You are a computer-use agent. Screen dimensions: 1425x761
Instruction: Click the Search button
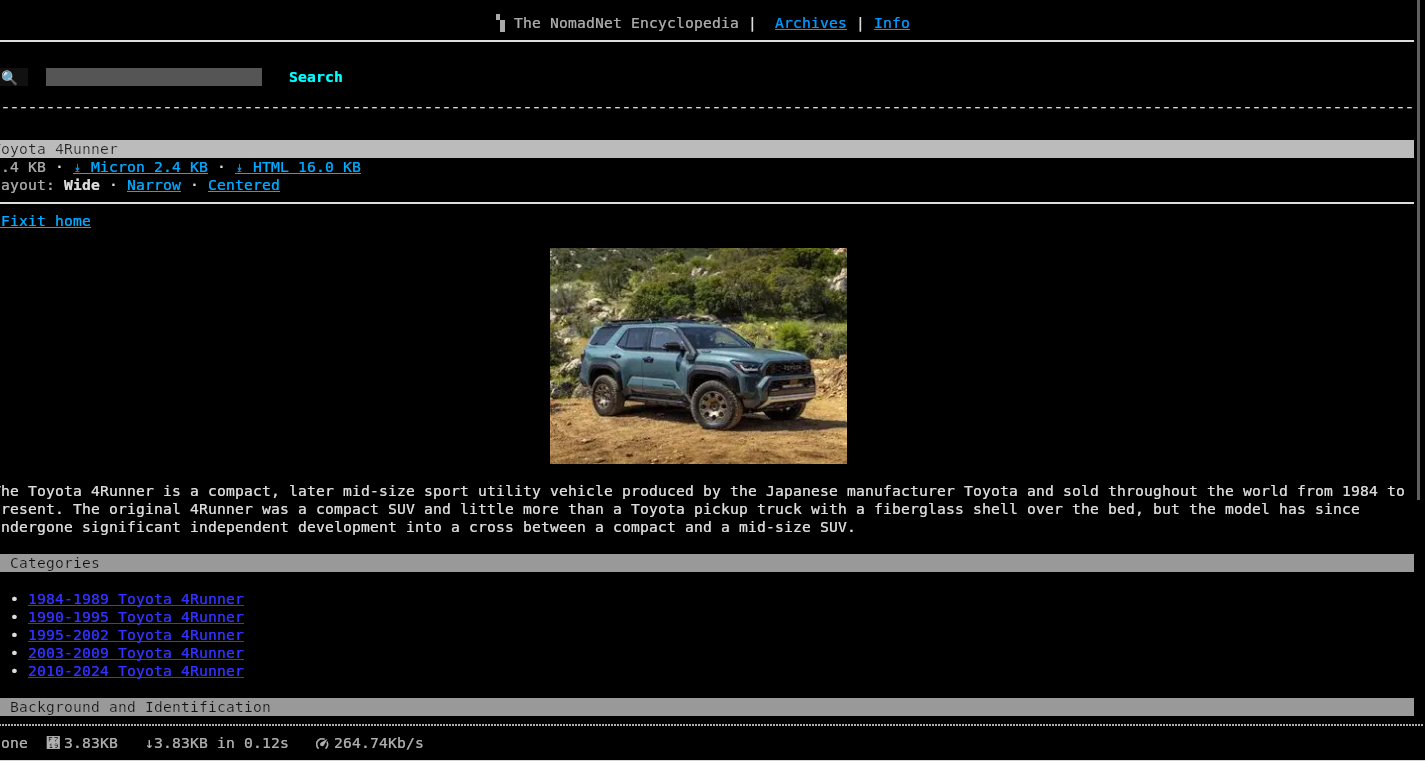click(316, 77)
